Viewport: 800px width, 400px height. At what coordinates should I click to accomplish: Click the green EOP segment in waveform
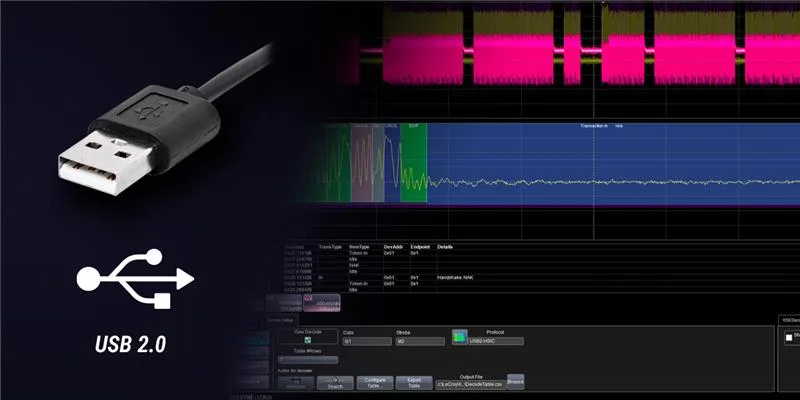414,165
